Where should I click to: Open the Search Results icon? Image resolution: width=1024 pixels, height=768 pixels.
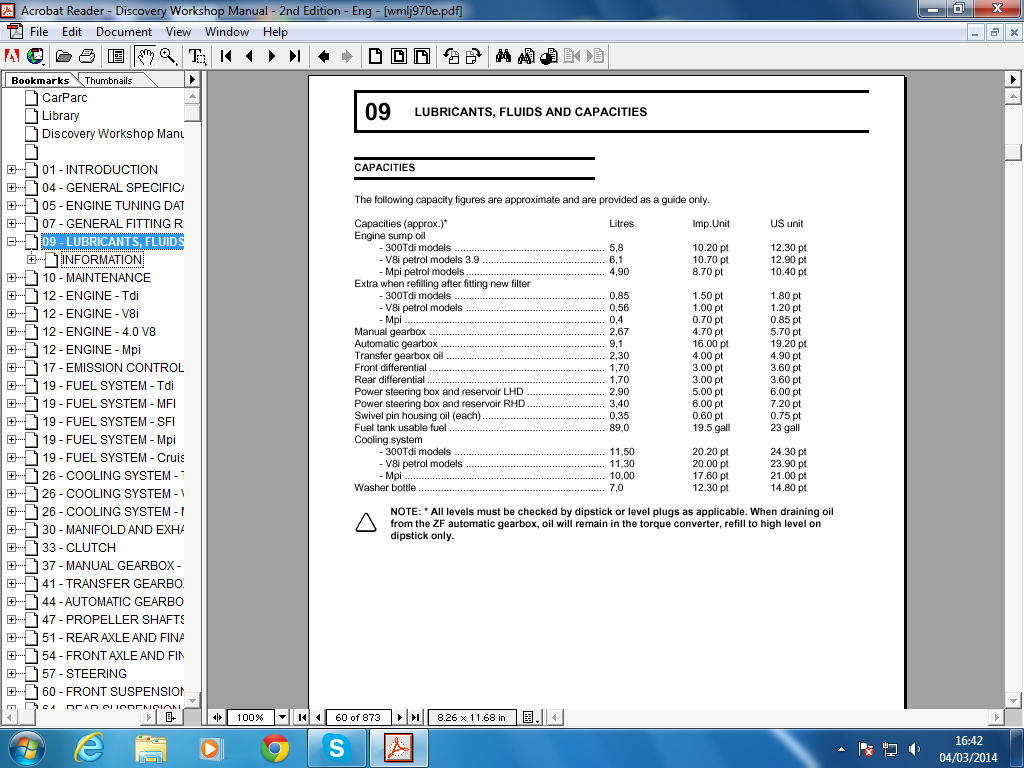549,56
